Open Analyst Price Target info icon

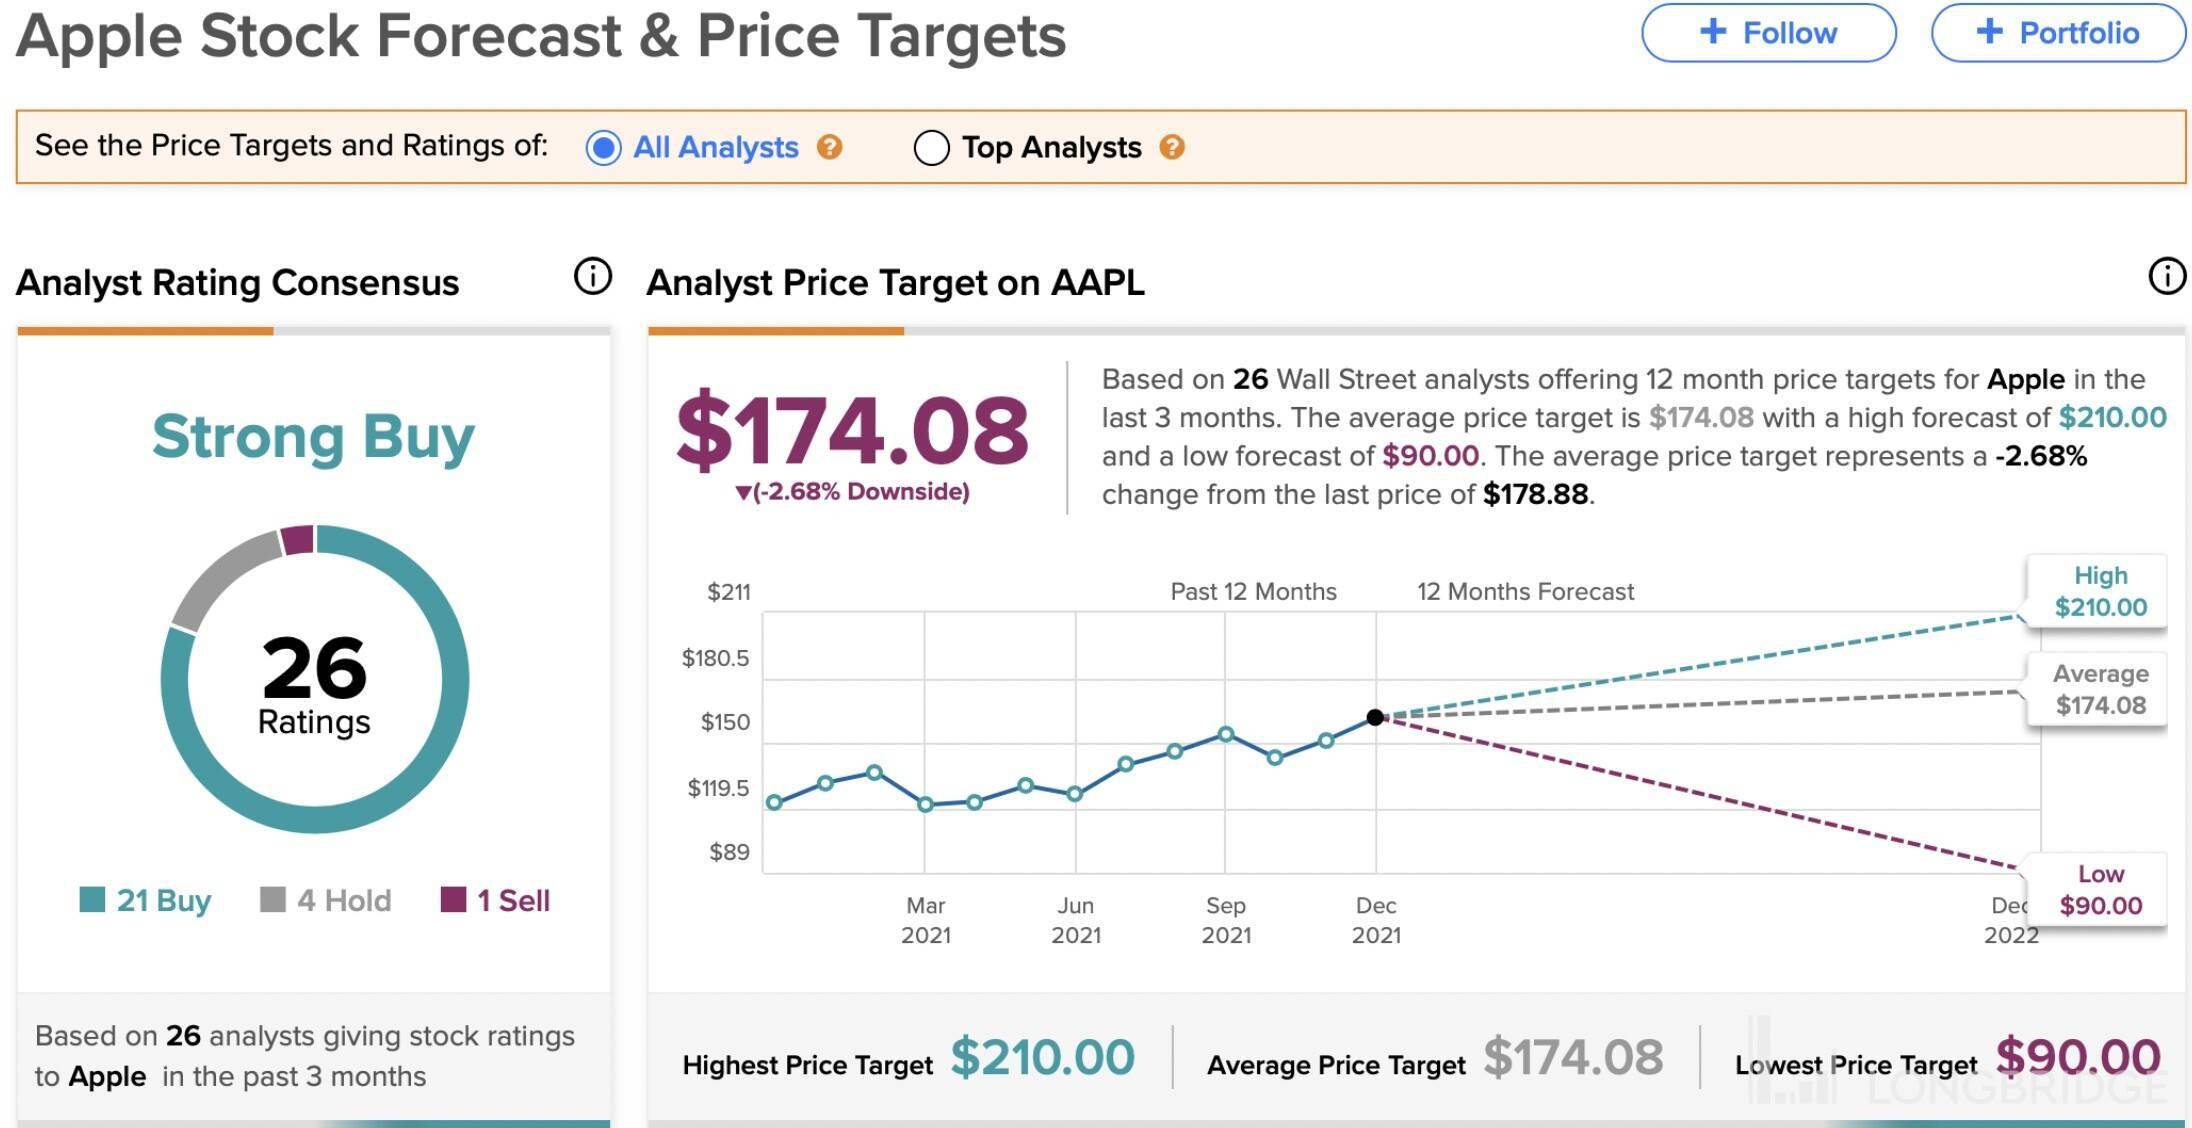[2167, 276]
